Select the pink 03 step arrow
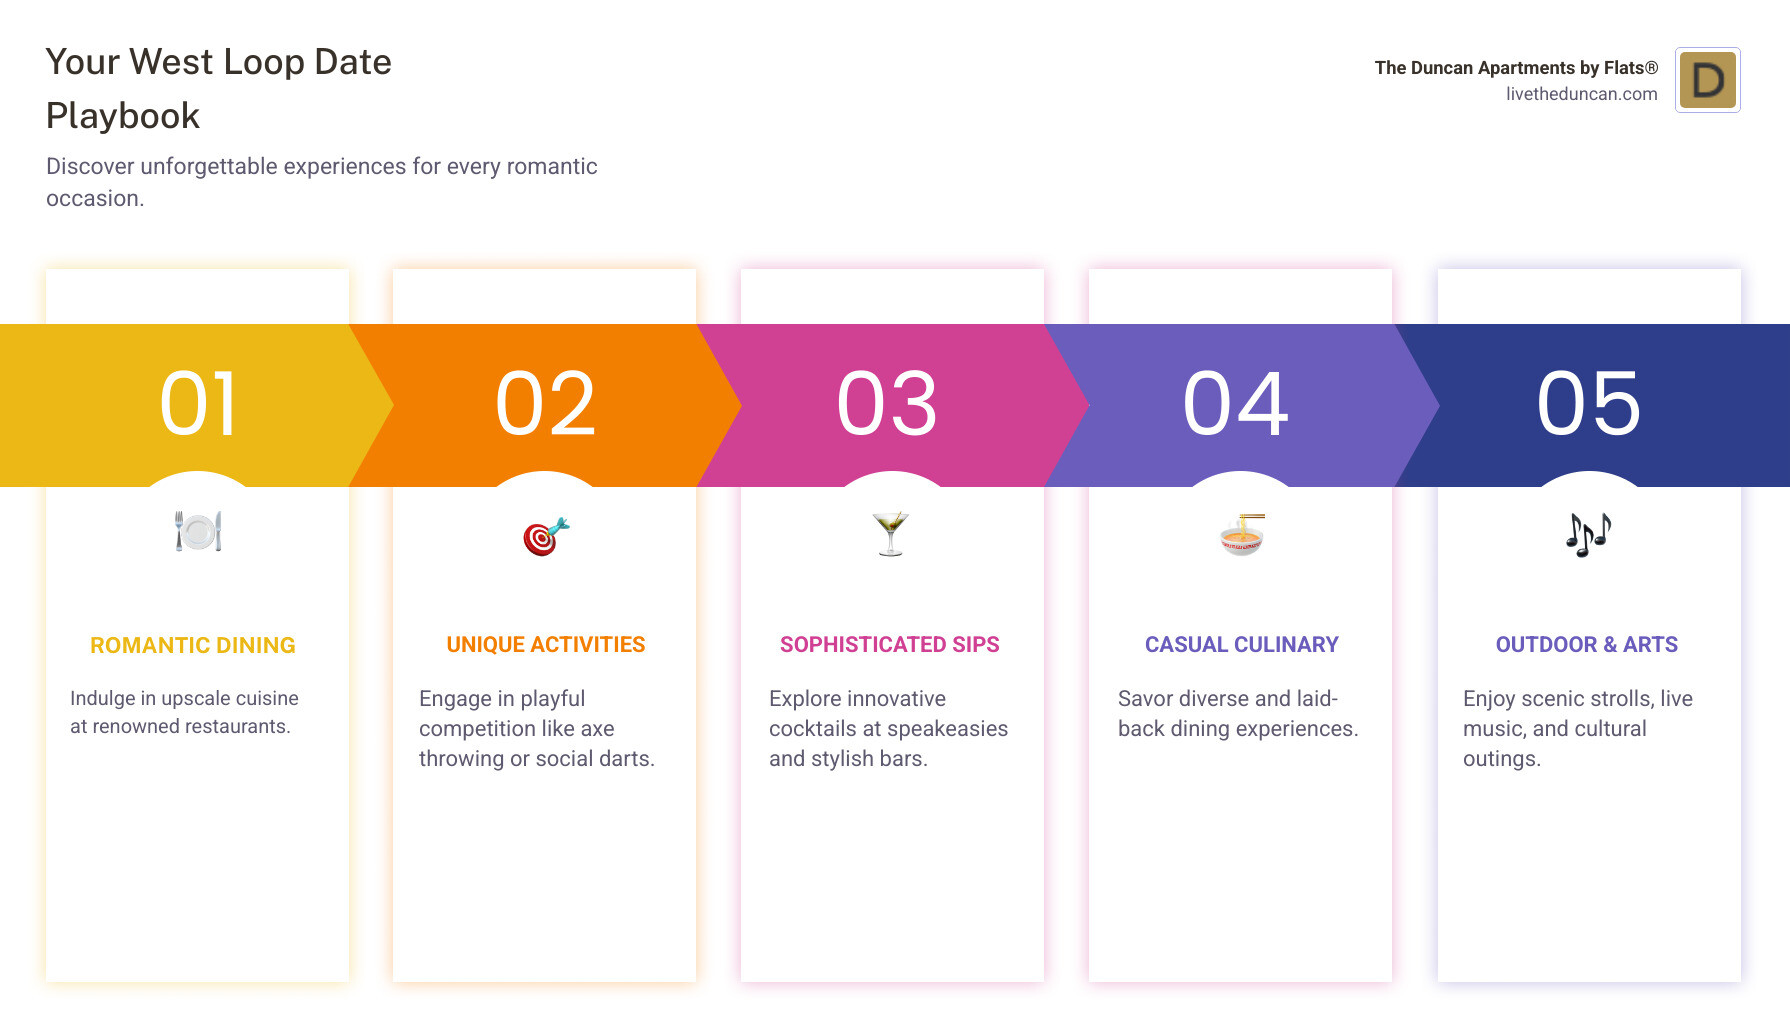The image size is (1790, 1024). [x=888, y=405]
